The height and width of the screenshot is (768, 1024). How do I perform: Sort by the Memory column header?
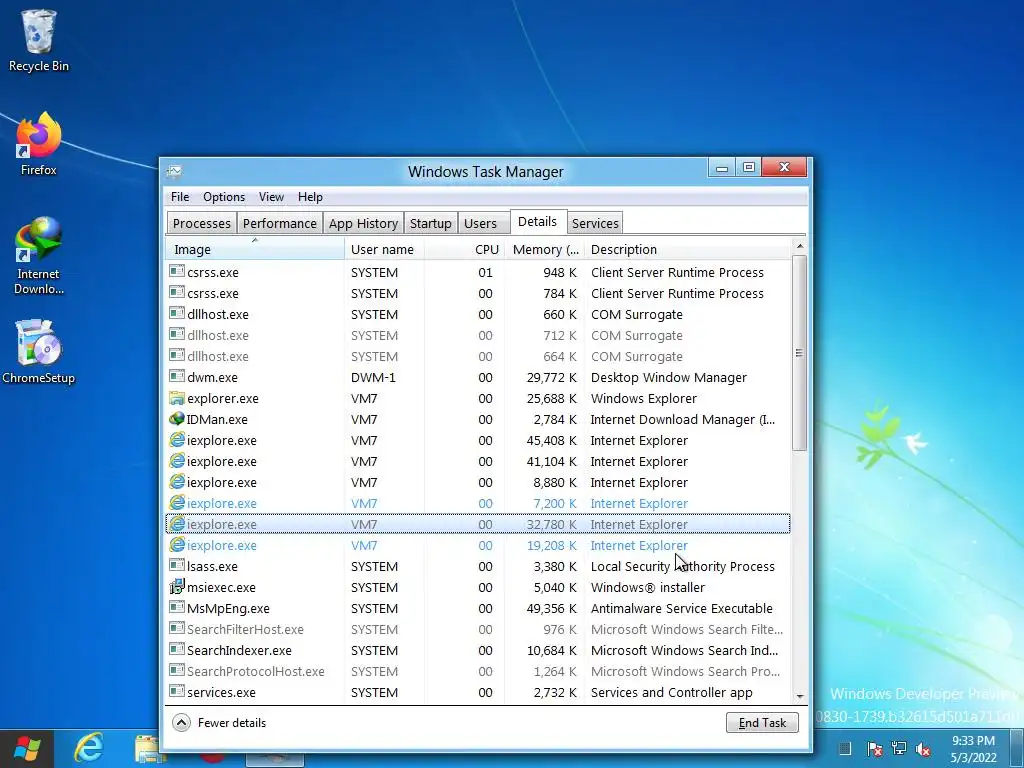544,249
